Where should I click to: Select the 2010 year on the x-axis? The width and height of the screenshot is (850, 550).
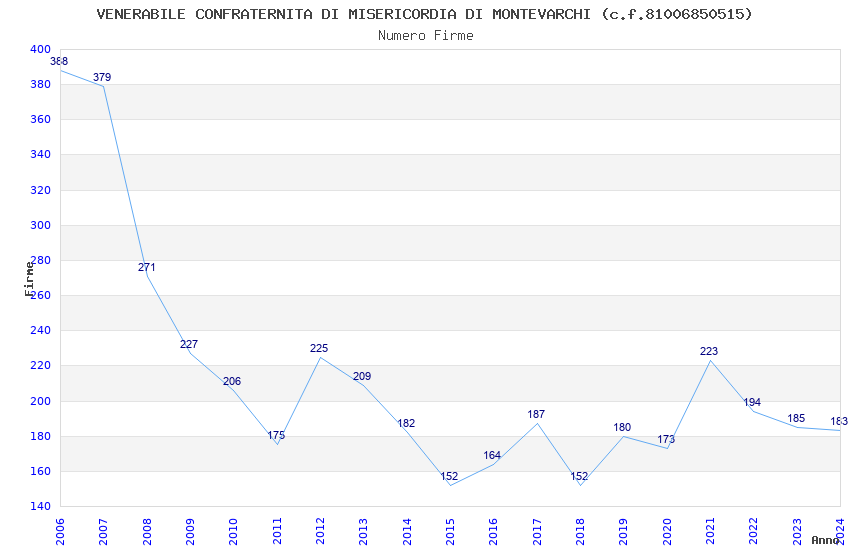coord(233,528)
